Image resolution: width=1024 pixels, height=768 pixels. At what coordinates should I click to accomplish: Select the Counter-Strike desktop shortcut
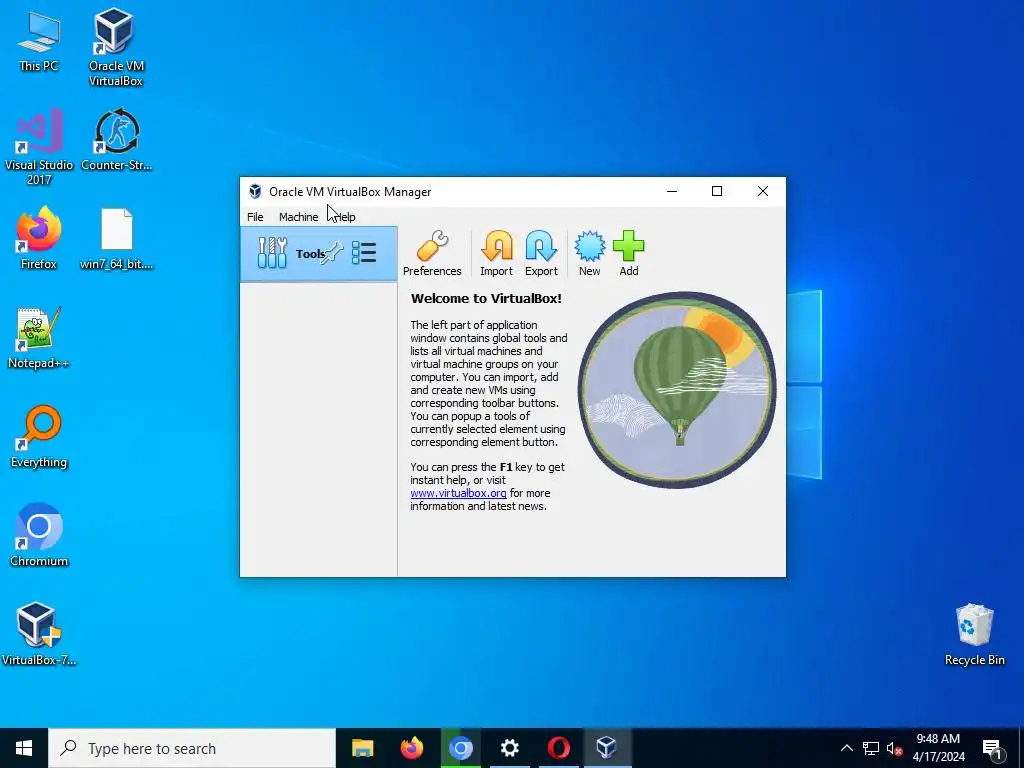point(116,140)
